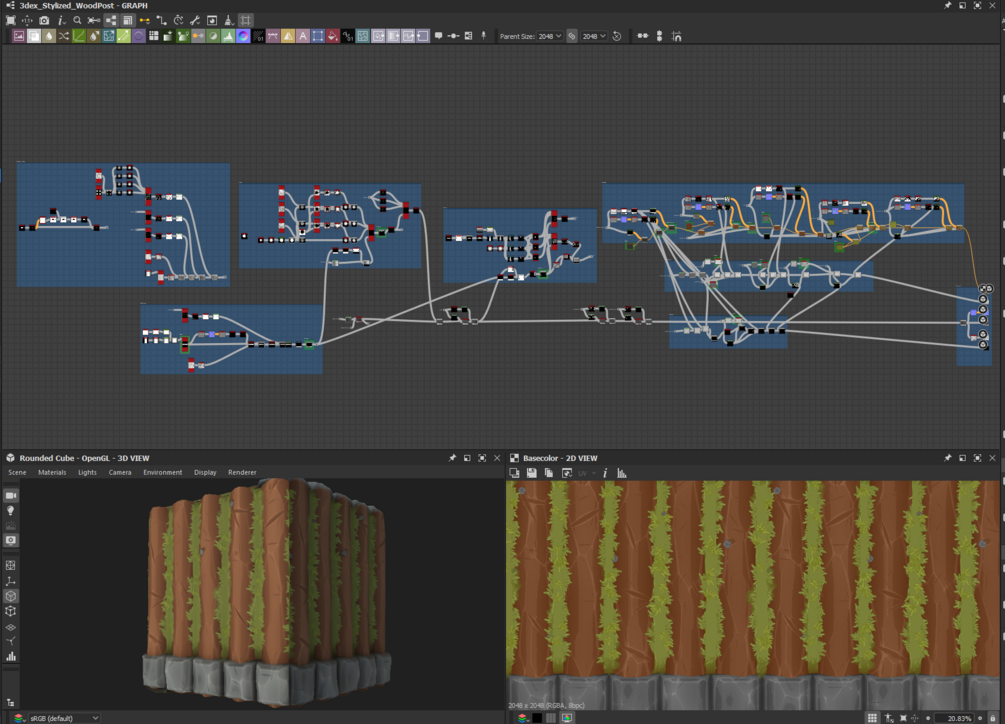Open the Materials menu in 3D view
This screenshot has width=1005, height=724.
pyautogui.click(x=52, y=472)
